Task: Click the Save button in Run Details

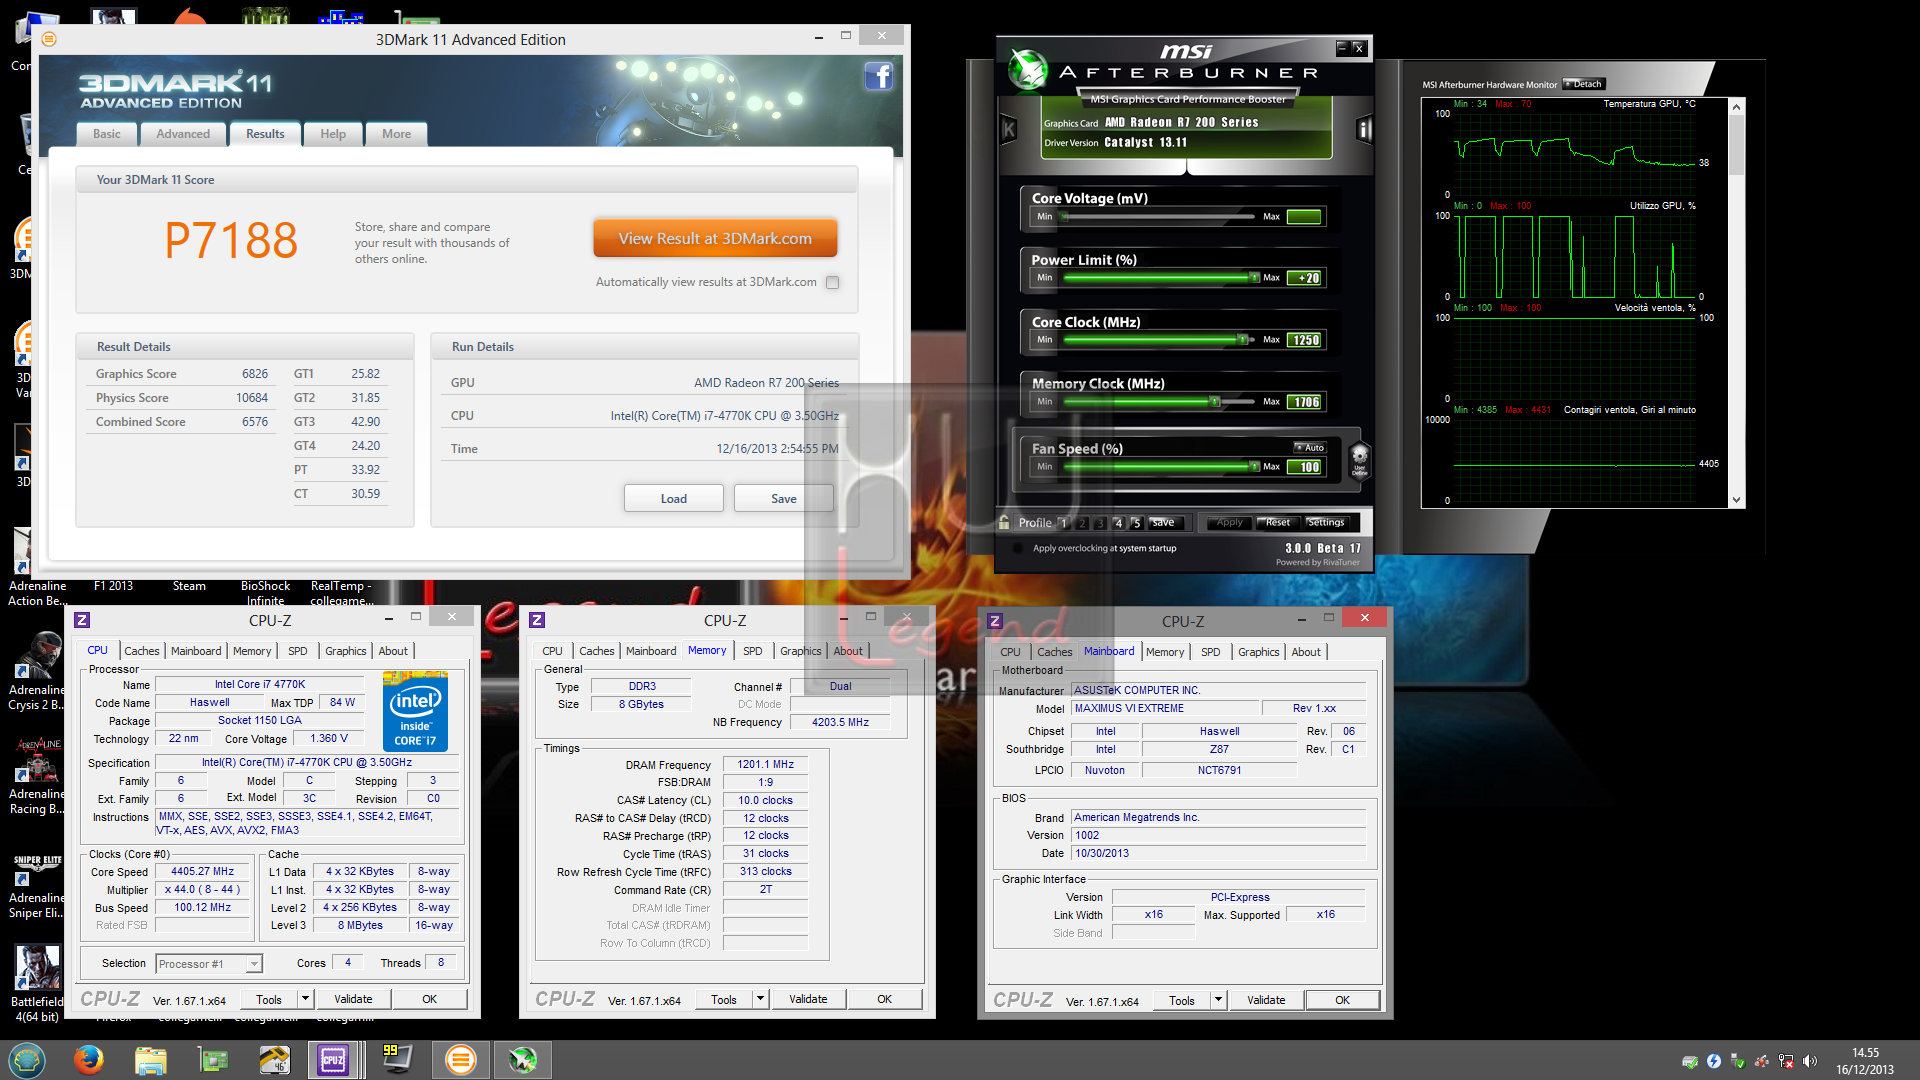Action: click(x=784, y=498)
